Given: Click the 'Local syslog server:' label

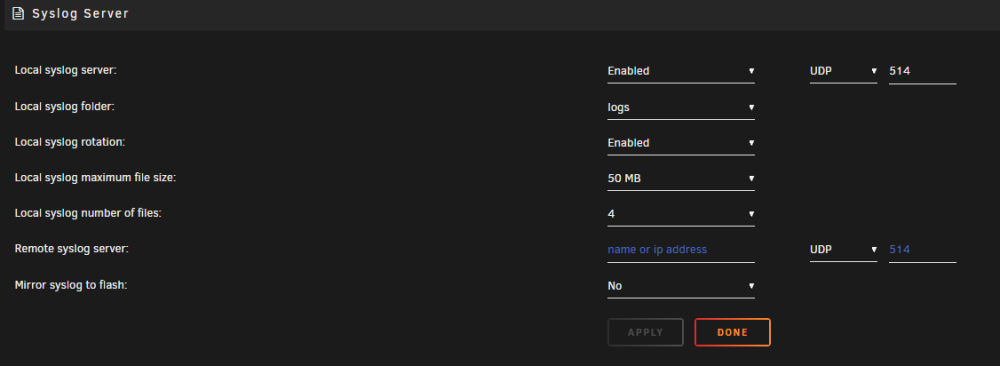Looking at the screenshot, I should click(x=66, y=70).
